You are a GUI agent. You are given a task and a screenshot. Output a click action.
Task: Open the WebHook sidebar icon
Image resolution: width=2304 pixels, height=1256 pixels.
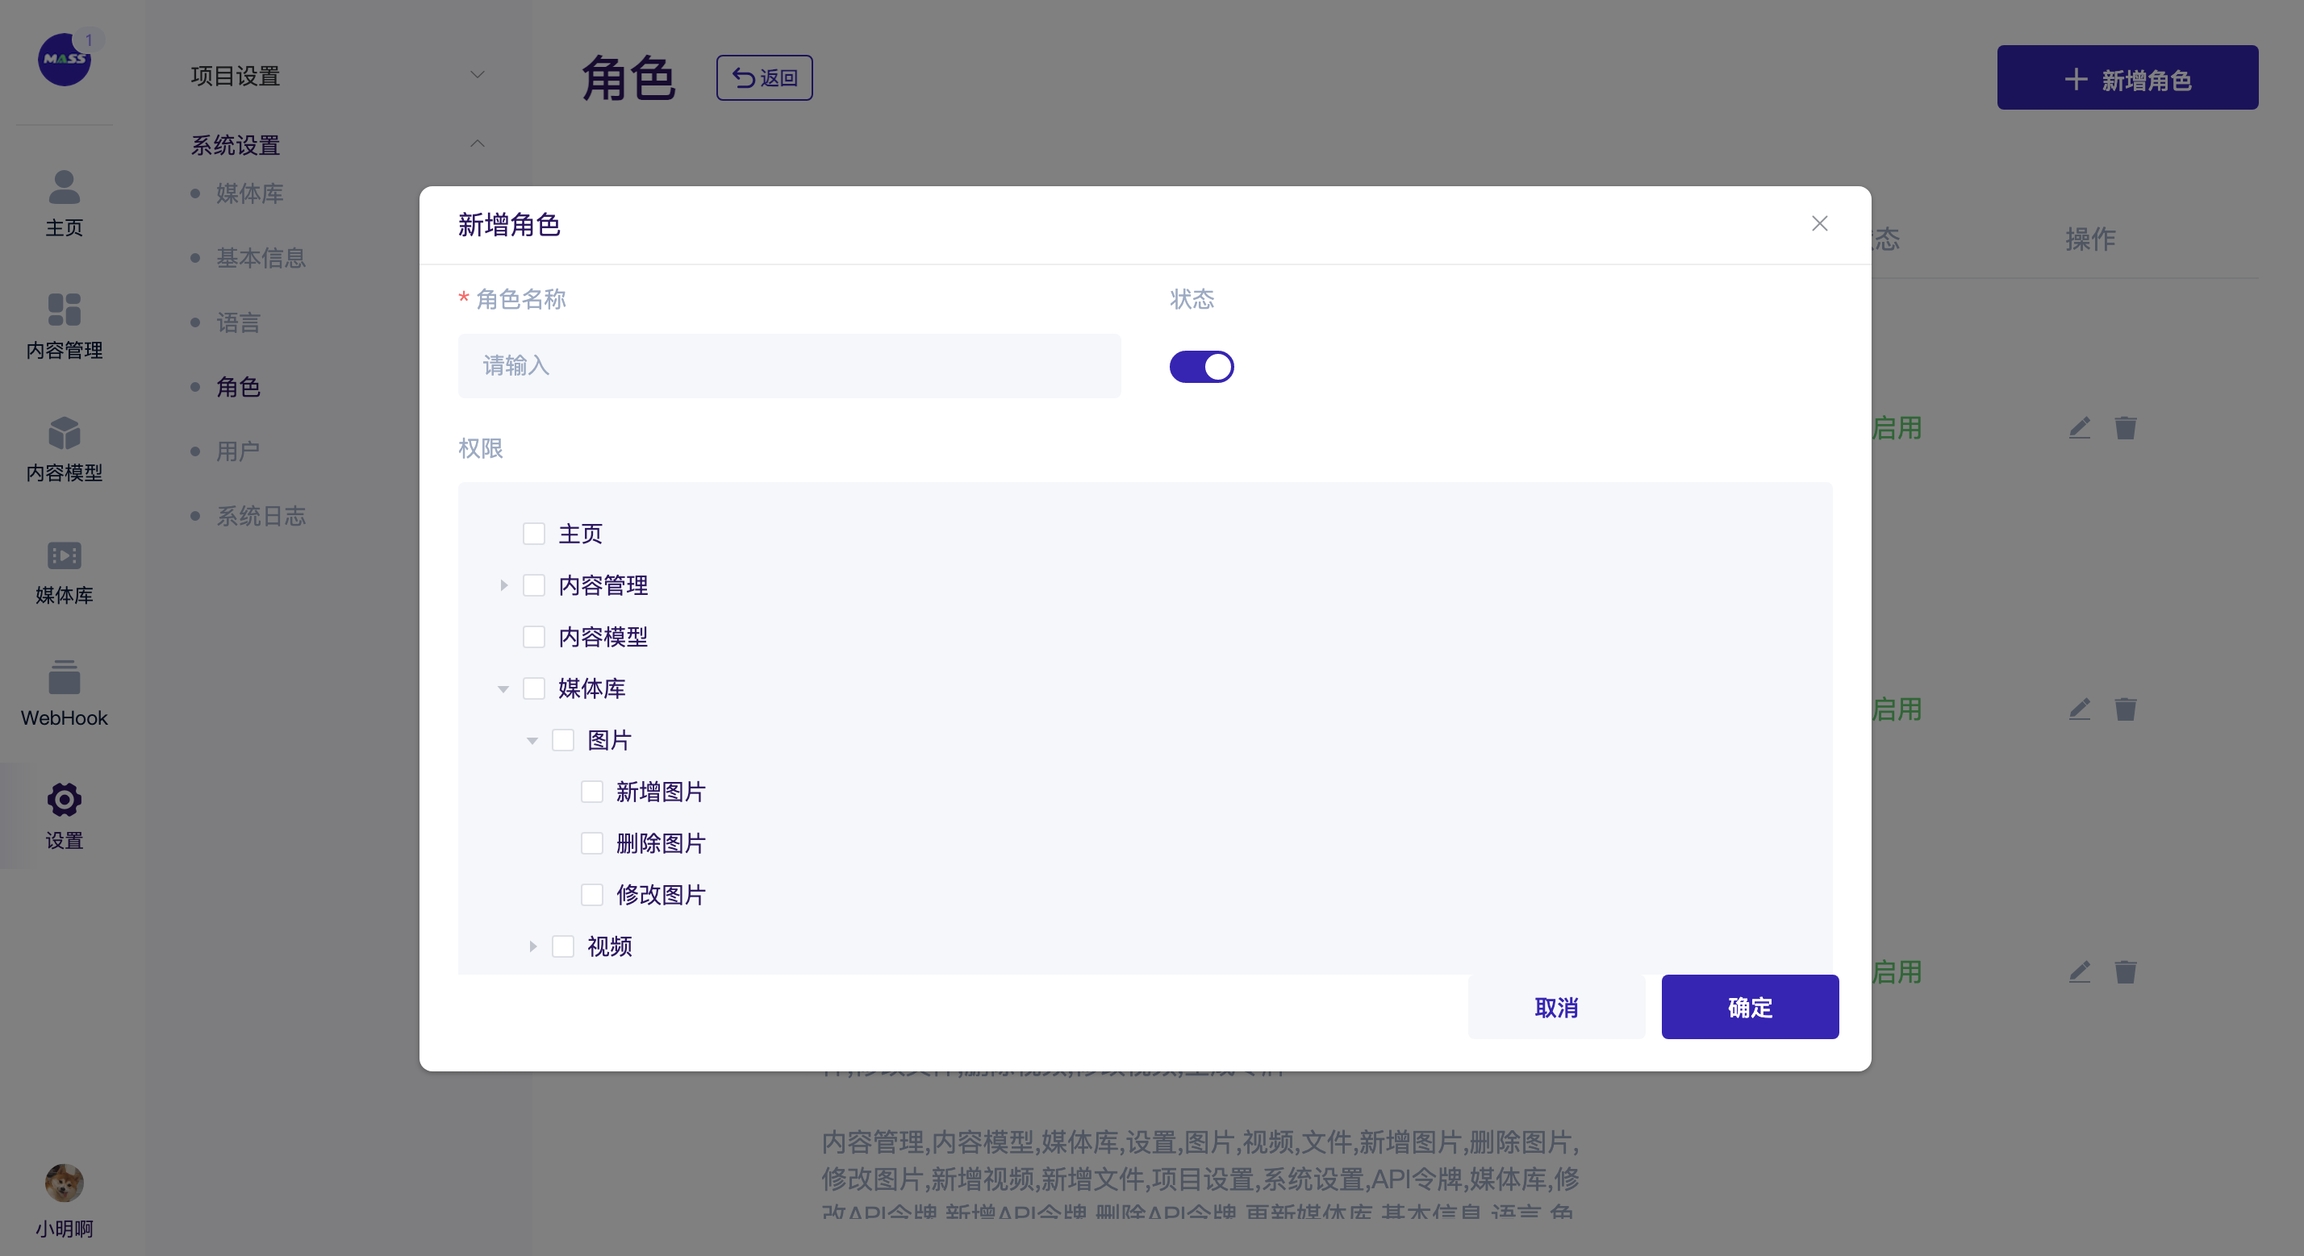click(x=64, y=678)
